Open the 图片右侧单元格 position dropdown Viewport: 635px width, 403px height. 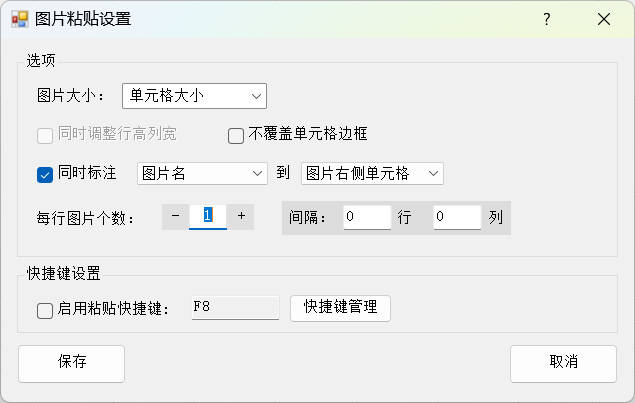(x=372, y=174)
